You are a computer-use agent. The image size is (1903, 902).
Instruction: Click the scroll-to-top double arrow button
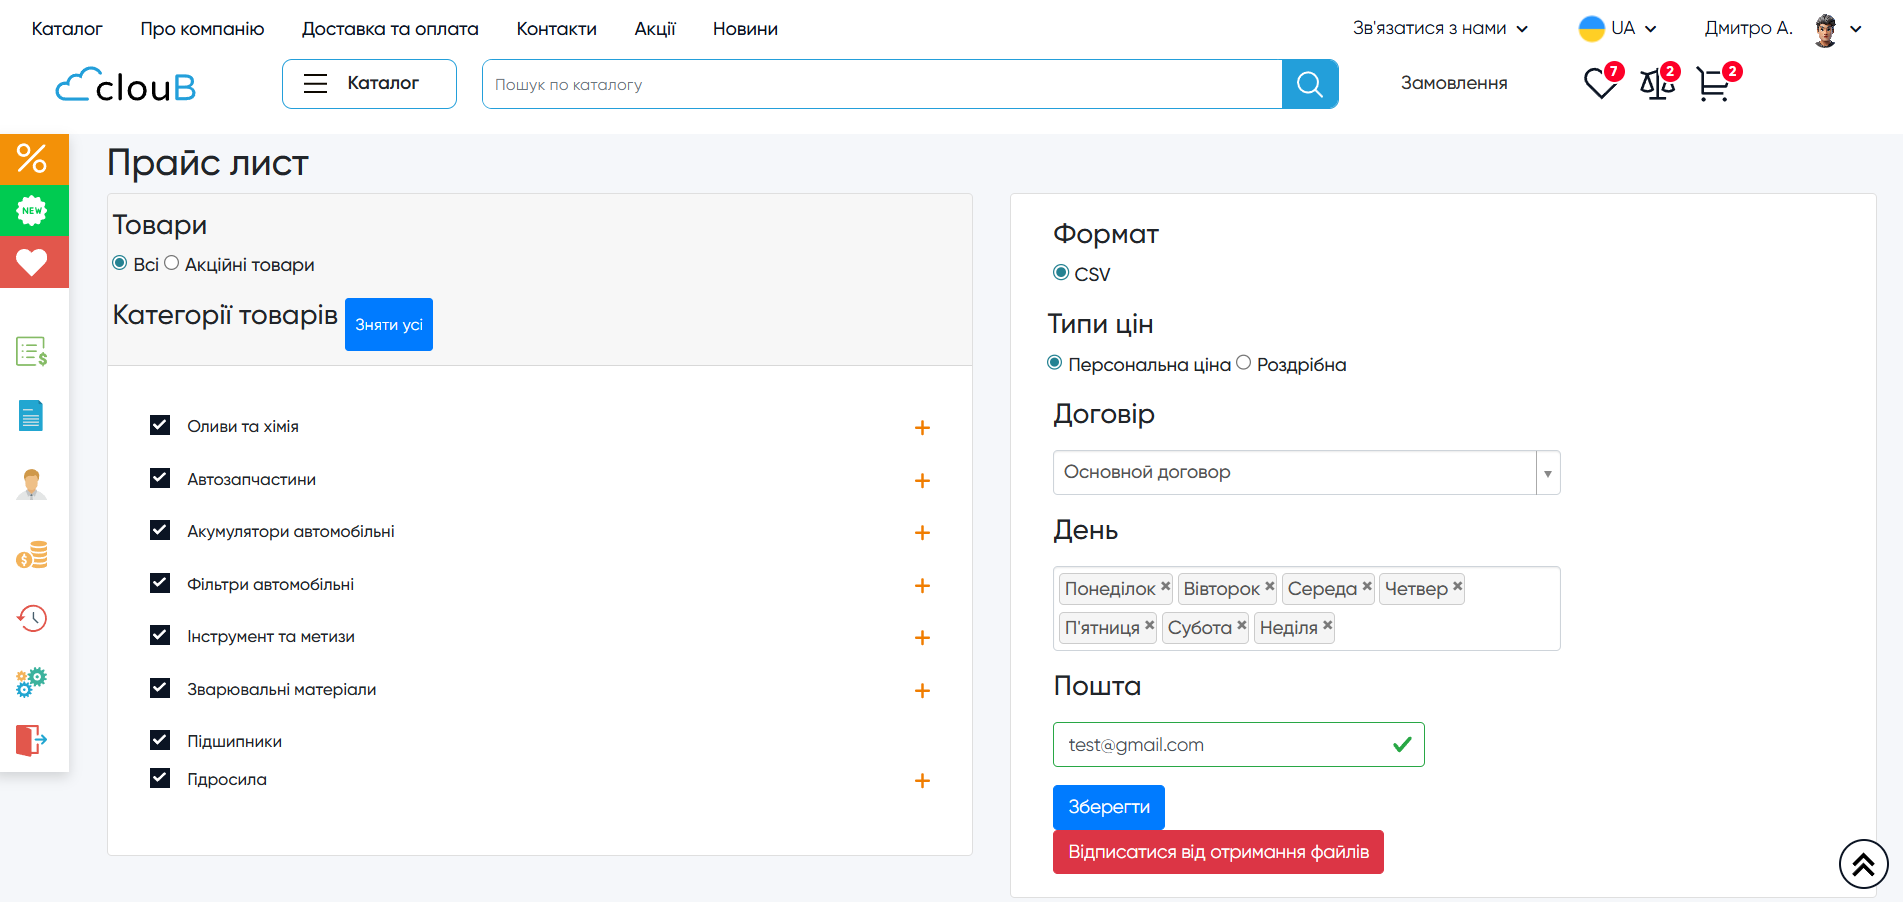pyautogui.click(x=1863, y=864)
